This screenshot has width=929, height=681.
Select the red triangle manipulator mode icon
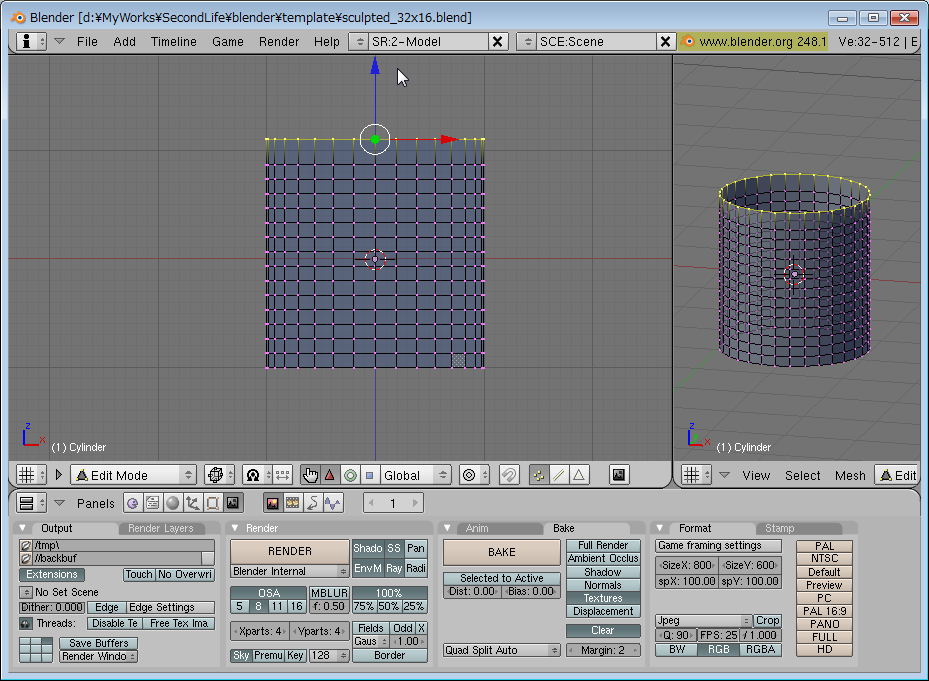330,475
